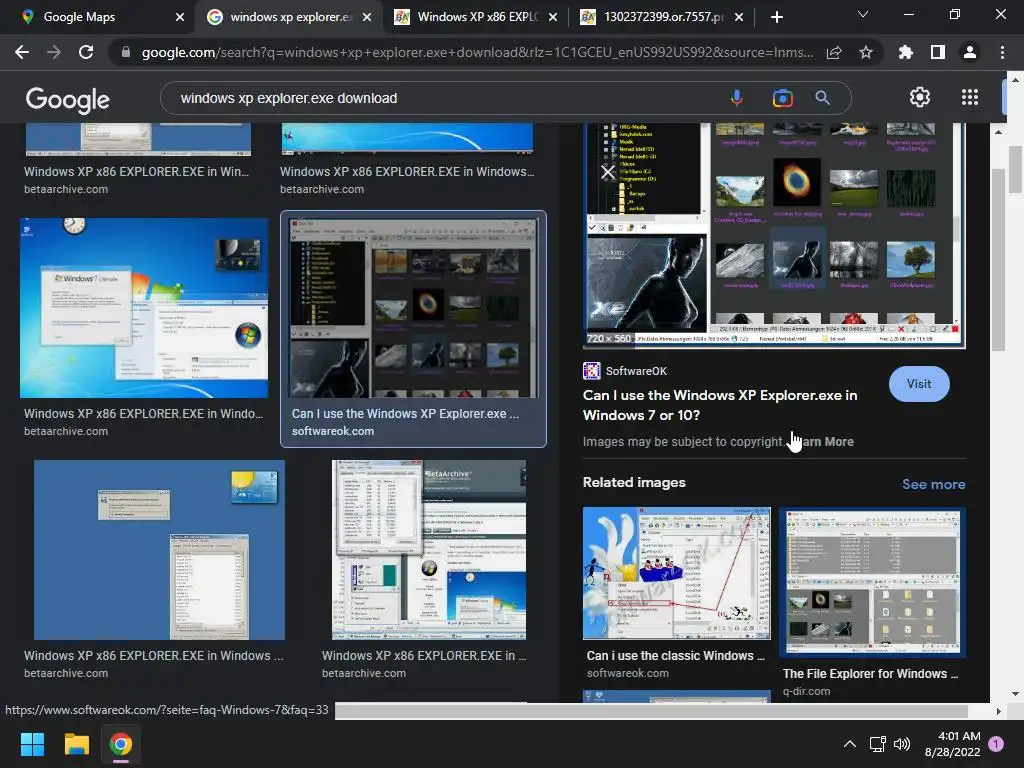Start voice search with microphone icon
The height and width of the screenshot is (768, 1024).
pyautogui.click(x=737, y=98)
